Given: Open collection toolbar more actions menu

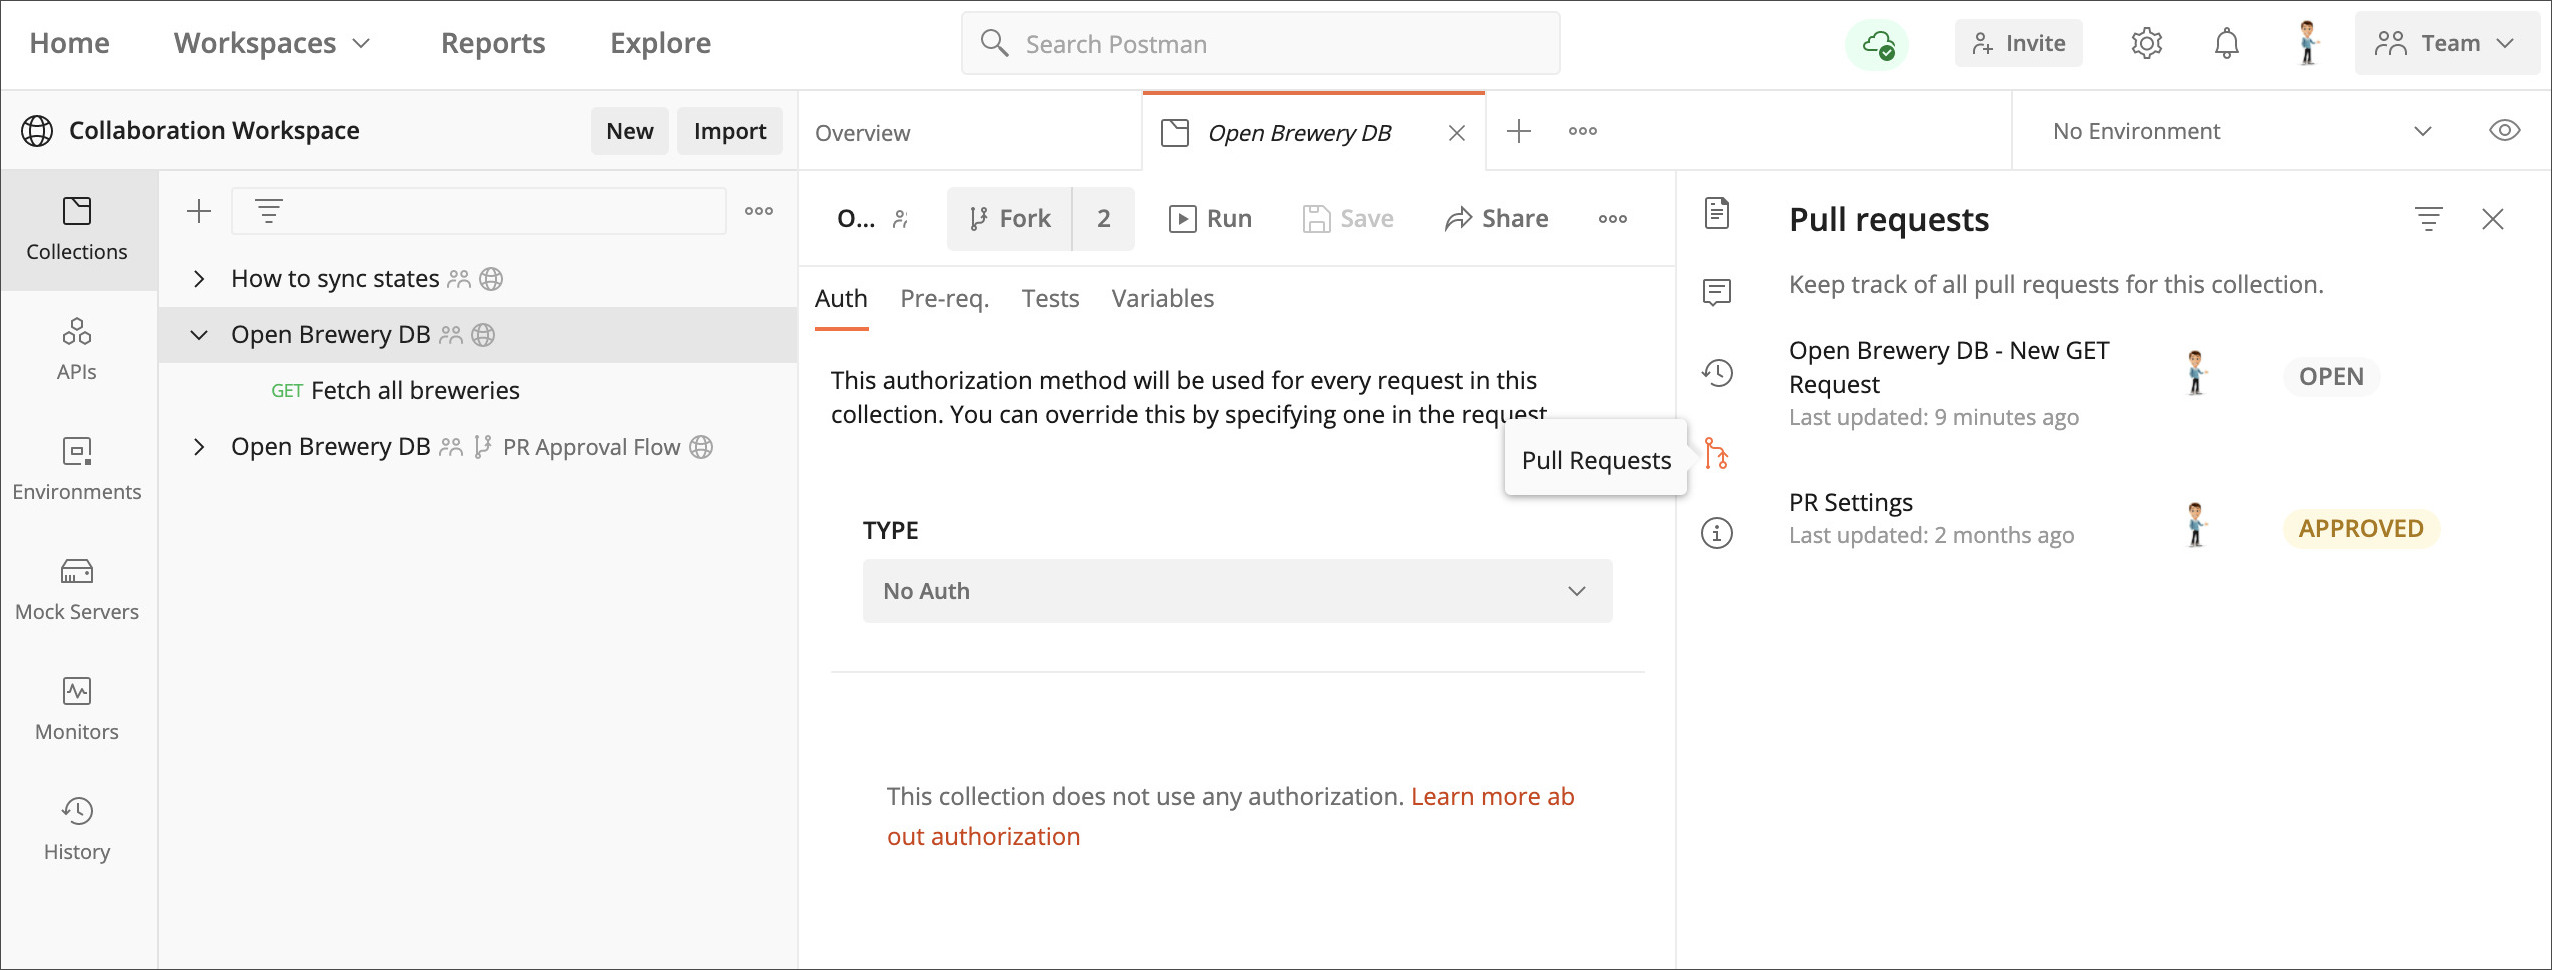Looking at the screenshot, I should [1612, 219].
